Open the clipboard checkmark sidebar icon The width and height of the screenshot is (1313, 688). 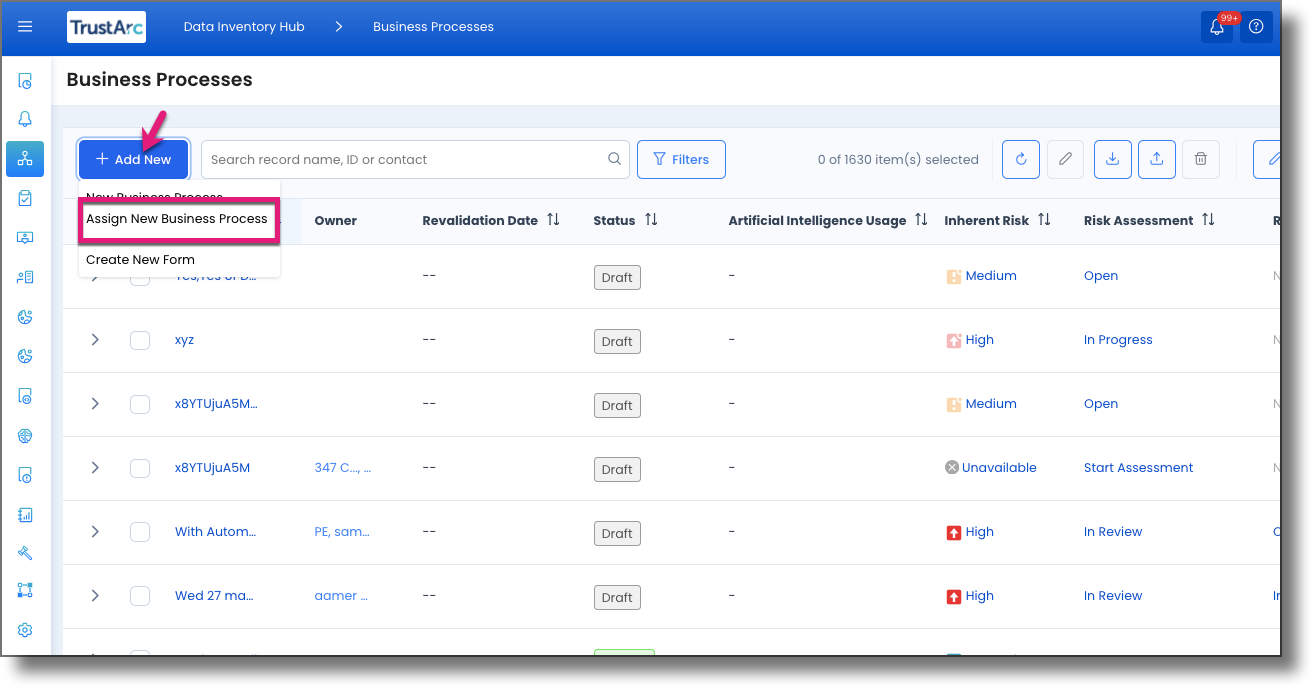coord(25,198)
